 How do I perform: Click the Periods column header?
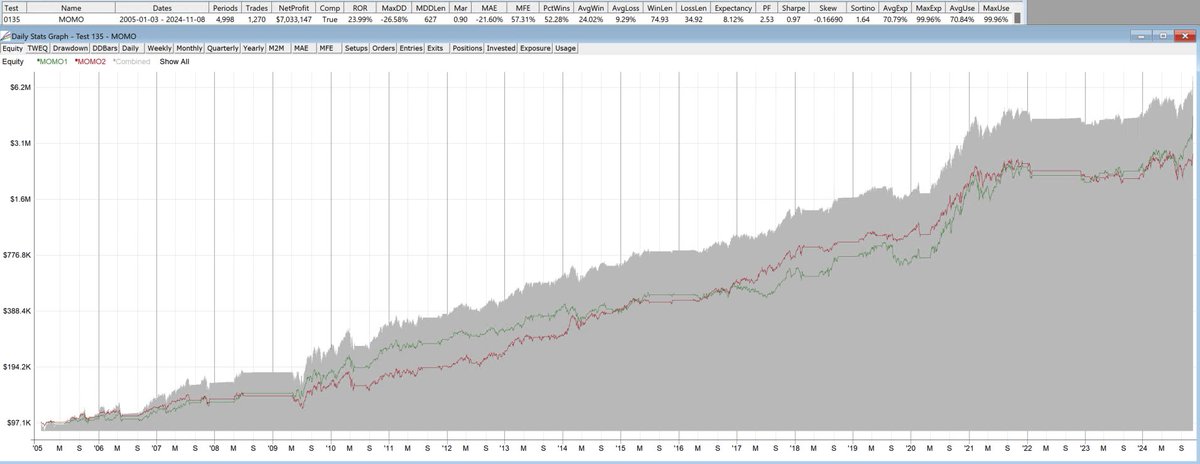225,8
